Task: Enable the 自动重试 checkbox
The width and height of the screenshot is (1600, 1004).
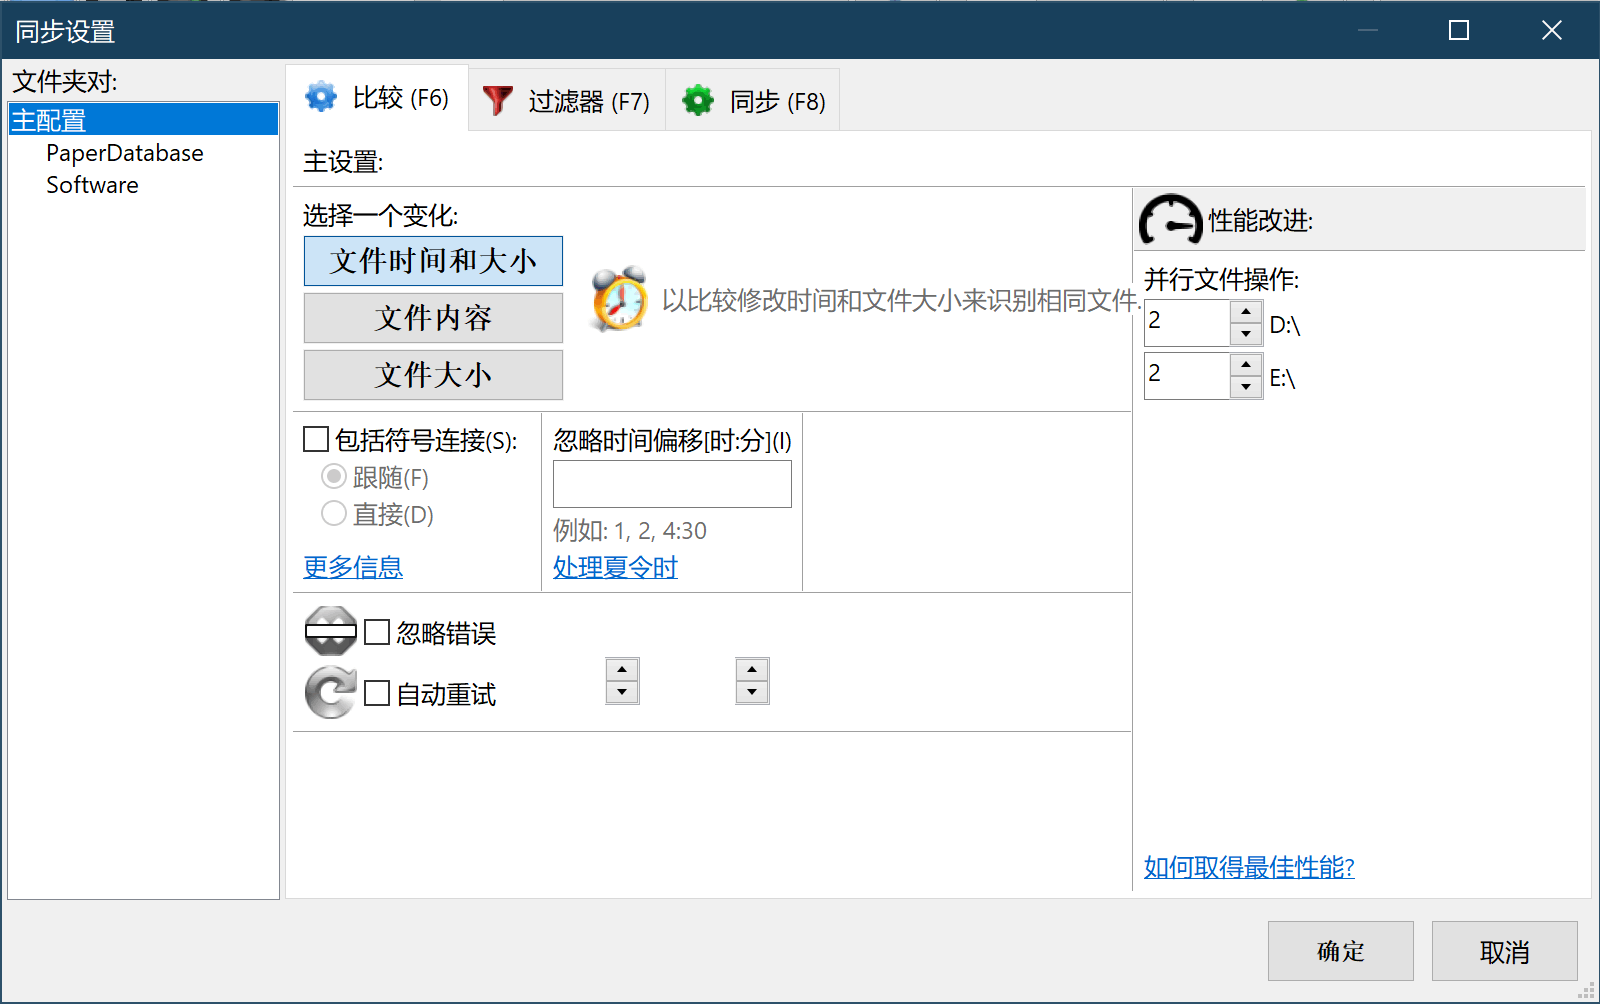Action: [377, 693]
